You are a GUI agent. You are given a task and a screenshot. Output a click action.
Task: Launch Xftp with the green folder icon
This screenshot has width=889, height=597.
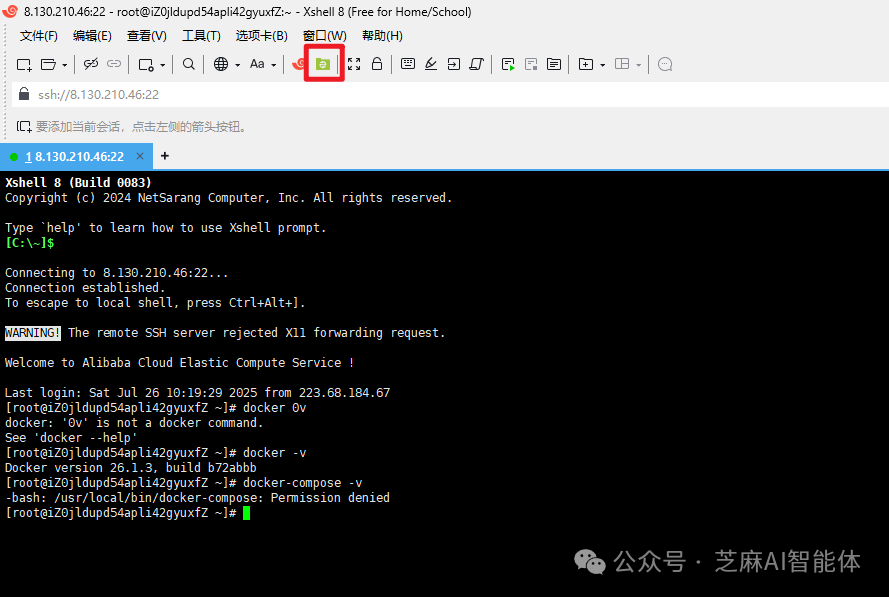coord(323,64)
